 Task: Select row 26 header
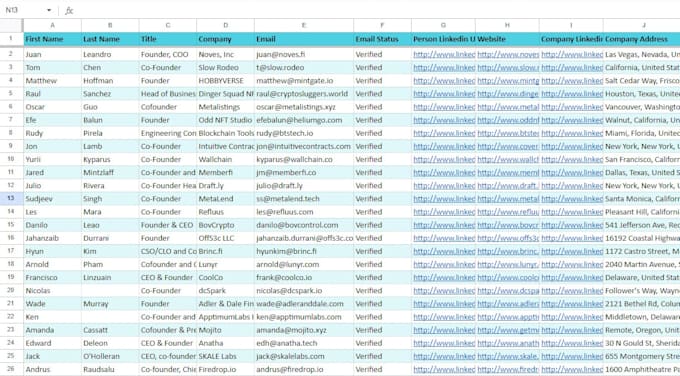coord(11,369)
